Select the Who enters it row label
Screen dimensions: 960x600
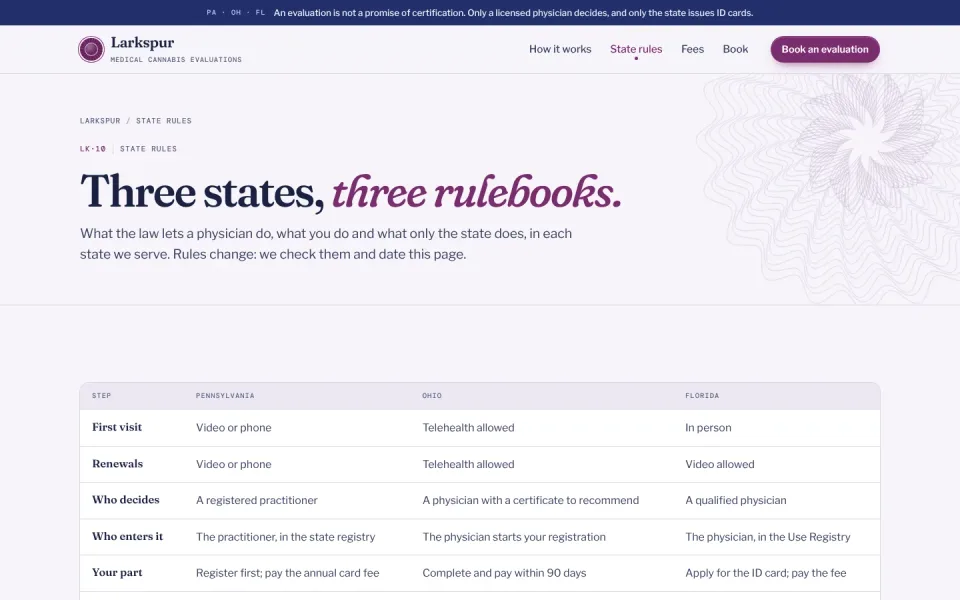pyautogui.click(x=127, y=536)
